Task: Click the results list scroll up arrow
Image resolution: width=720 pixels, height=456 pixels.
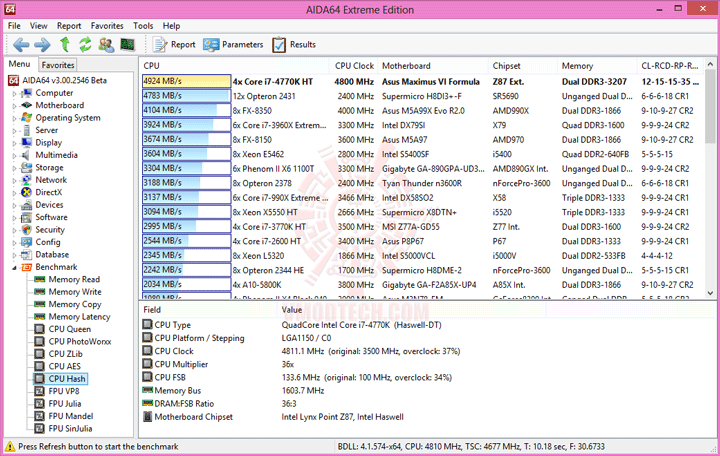Action: coord(710,65)
